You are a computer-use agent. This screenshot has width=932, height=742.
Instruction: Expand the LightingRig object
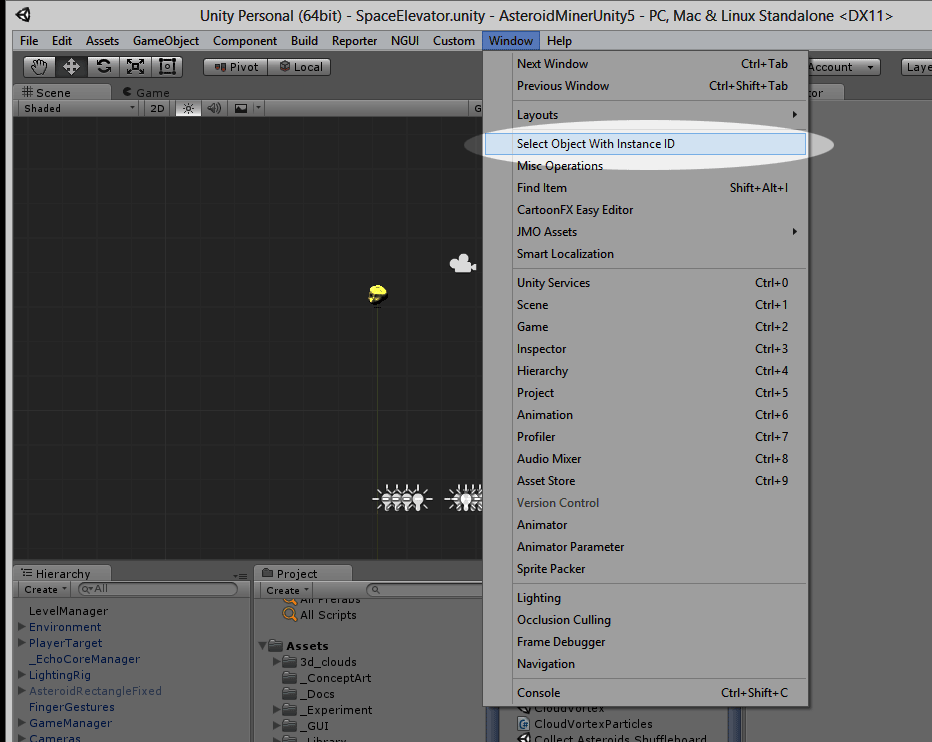pos(21,675)
